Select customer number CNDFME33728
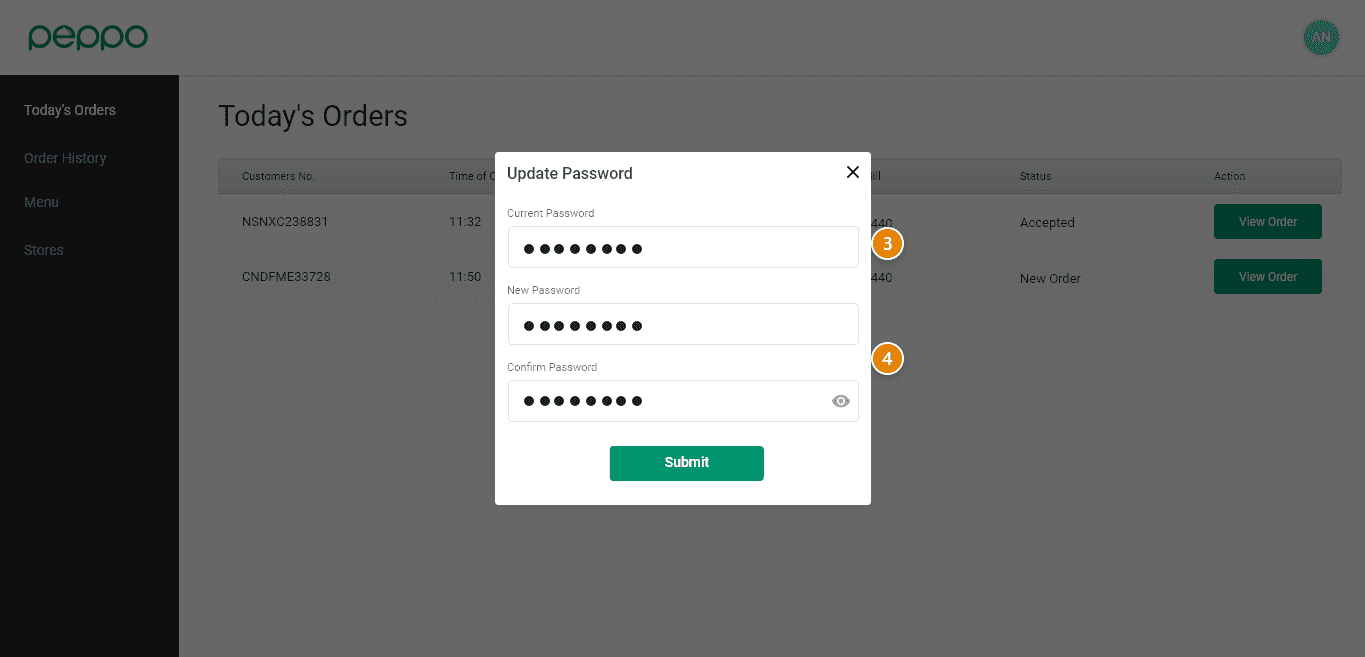1365x657 pixels. coord(286,277)
